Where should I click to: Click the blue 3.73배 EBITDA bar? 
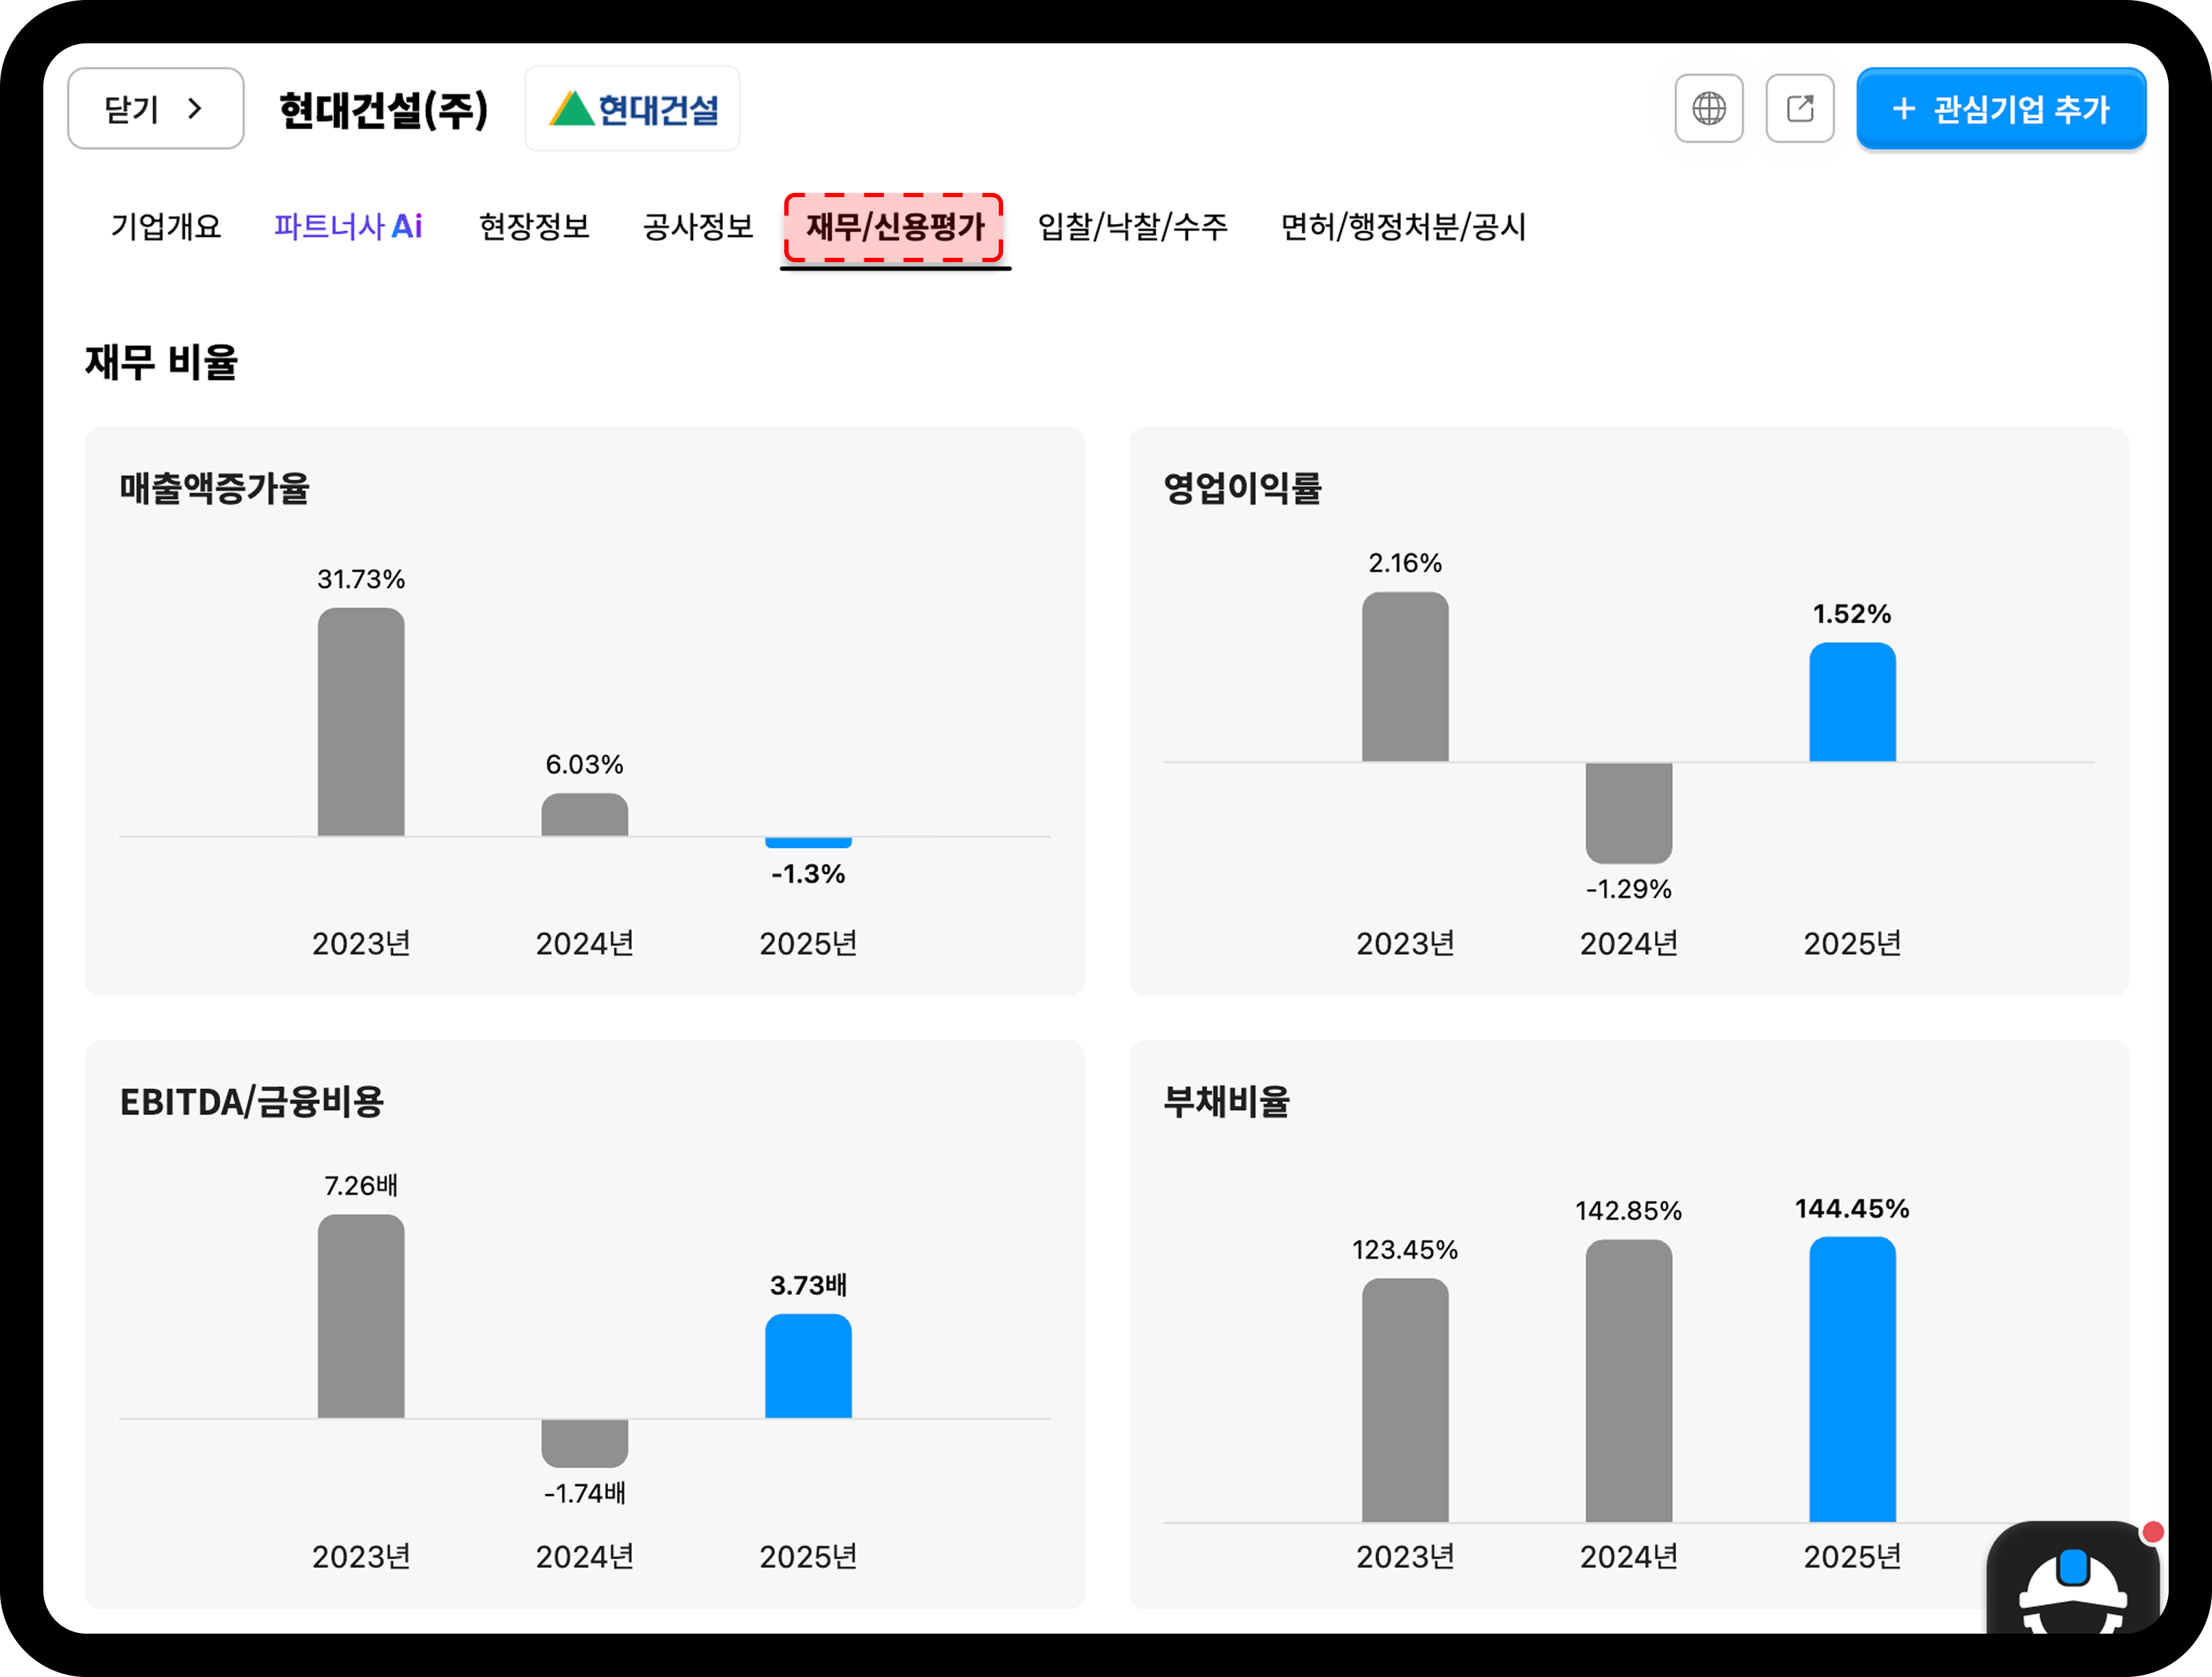pos(808,1366)
